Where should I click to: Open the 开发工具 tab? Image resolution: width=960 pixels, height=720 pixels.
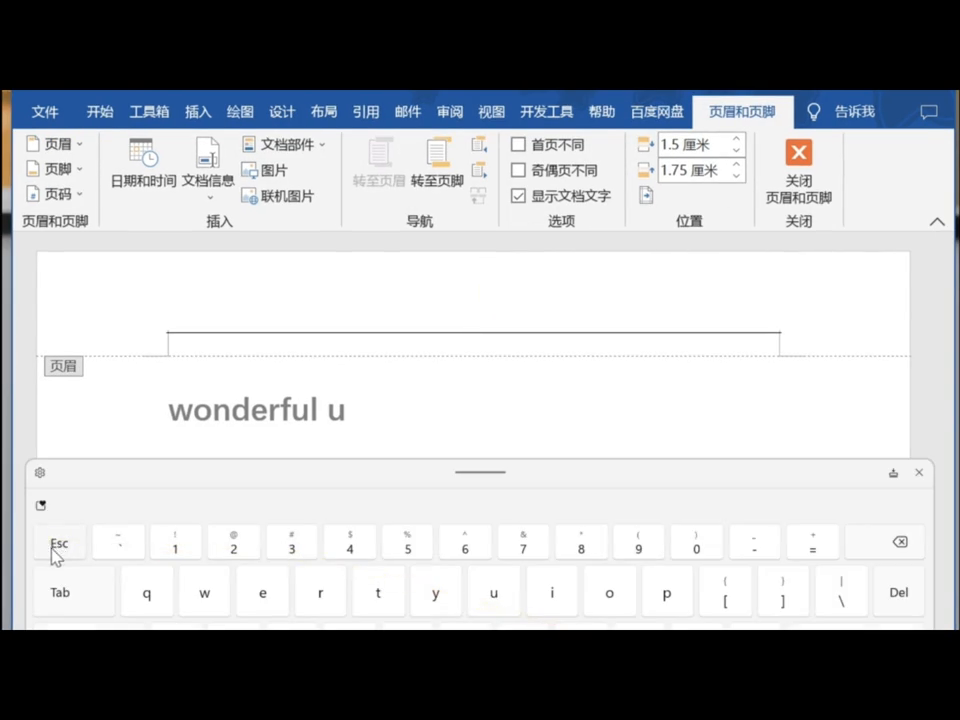click(x=546, y=111)
